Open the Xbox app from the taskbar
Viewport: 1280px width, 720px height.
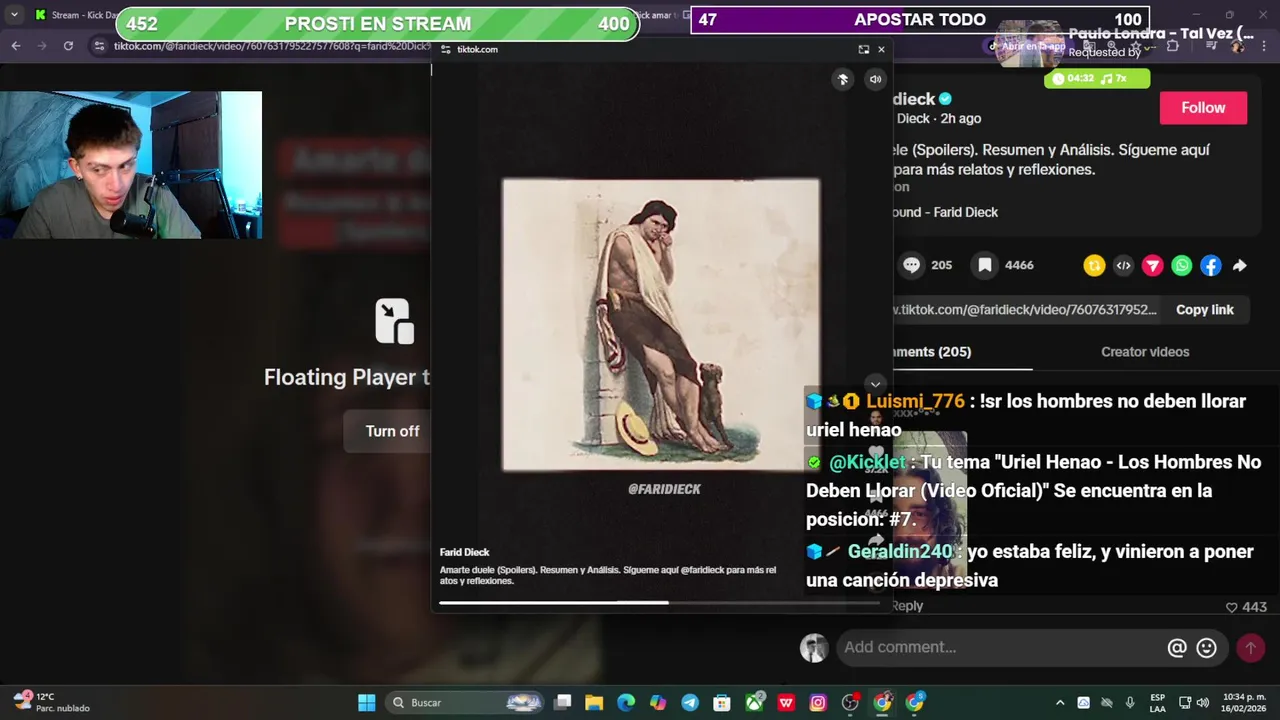click(754, 702)
